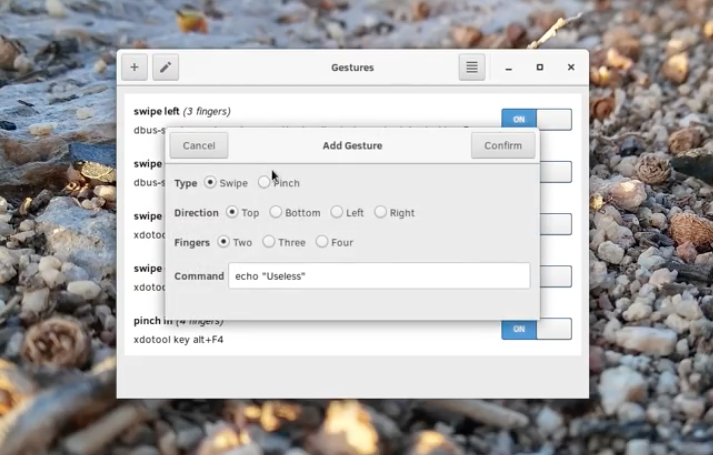Click the pencil edit icon
This screenshot has height=455, width=713.
(x=165, y=68)
